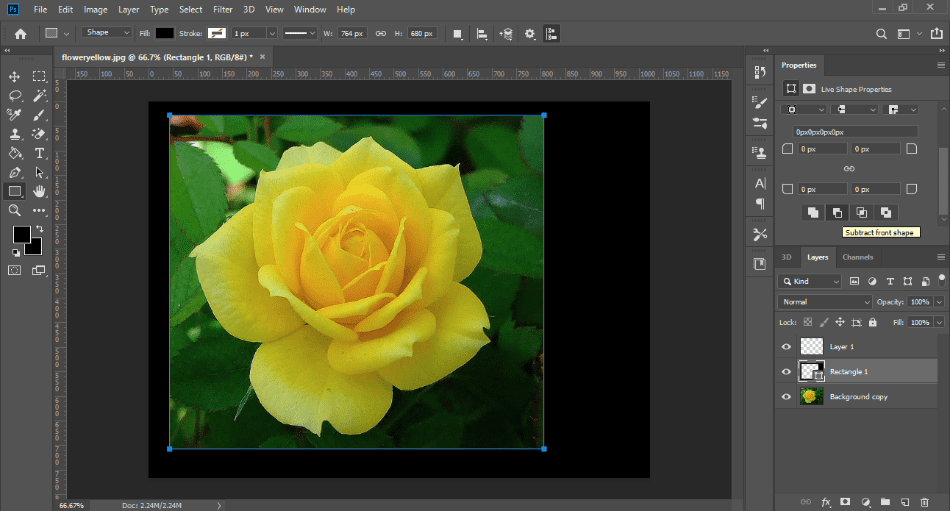Image resolution: width=950 pixels, height=511 pixels.
Task: Select the Type tool
Action: point(39,153)
